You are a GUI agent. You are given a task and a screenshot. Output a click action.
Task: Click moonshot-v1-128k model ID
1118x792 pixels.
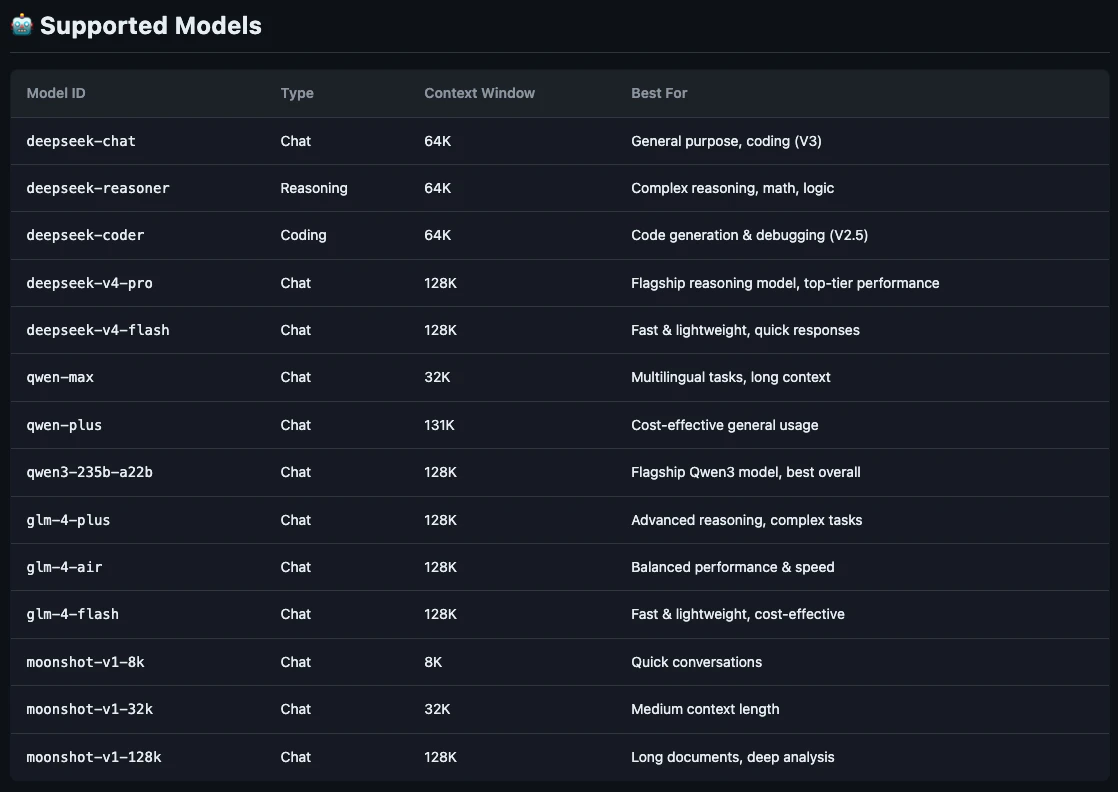point(93,757)
